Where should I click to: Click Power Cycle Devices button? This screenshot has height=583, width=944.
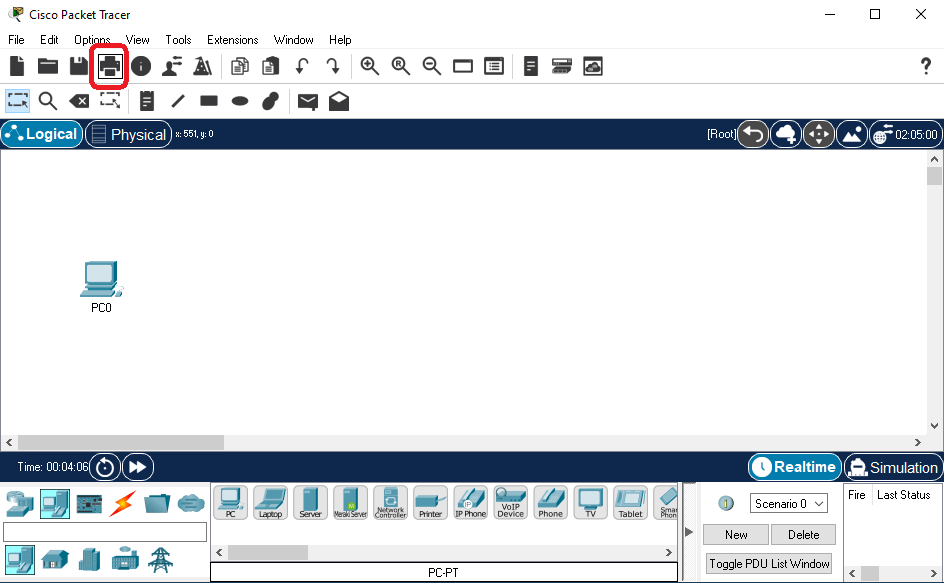(105, 467)
